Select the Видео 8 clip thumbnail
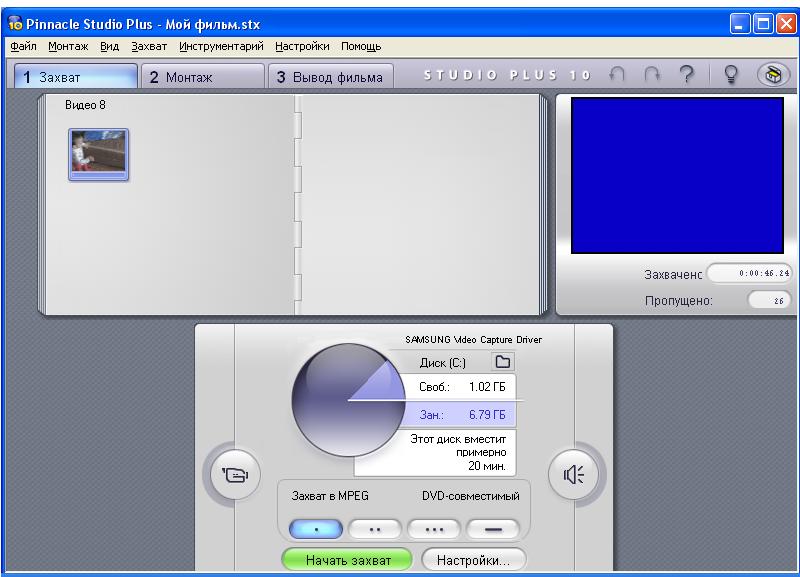Image resolution: width=800 pixels, height=577 pixels. 98,155
